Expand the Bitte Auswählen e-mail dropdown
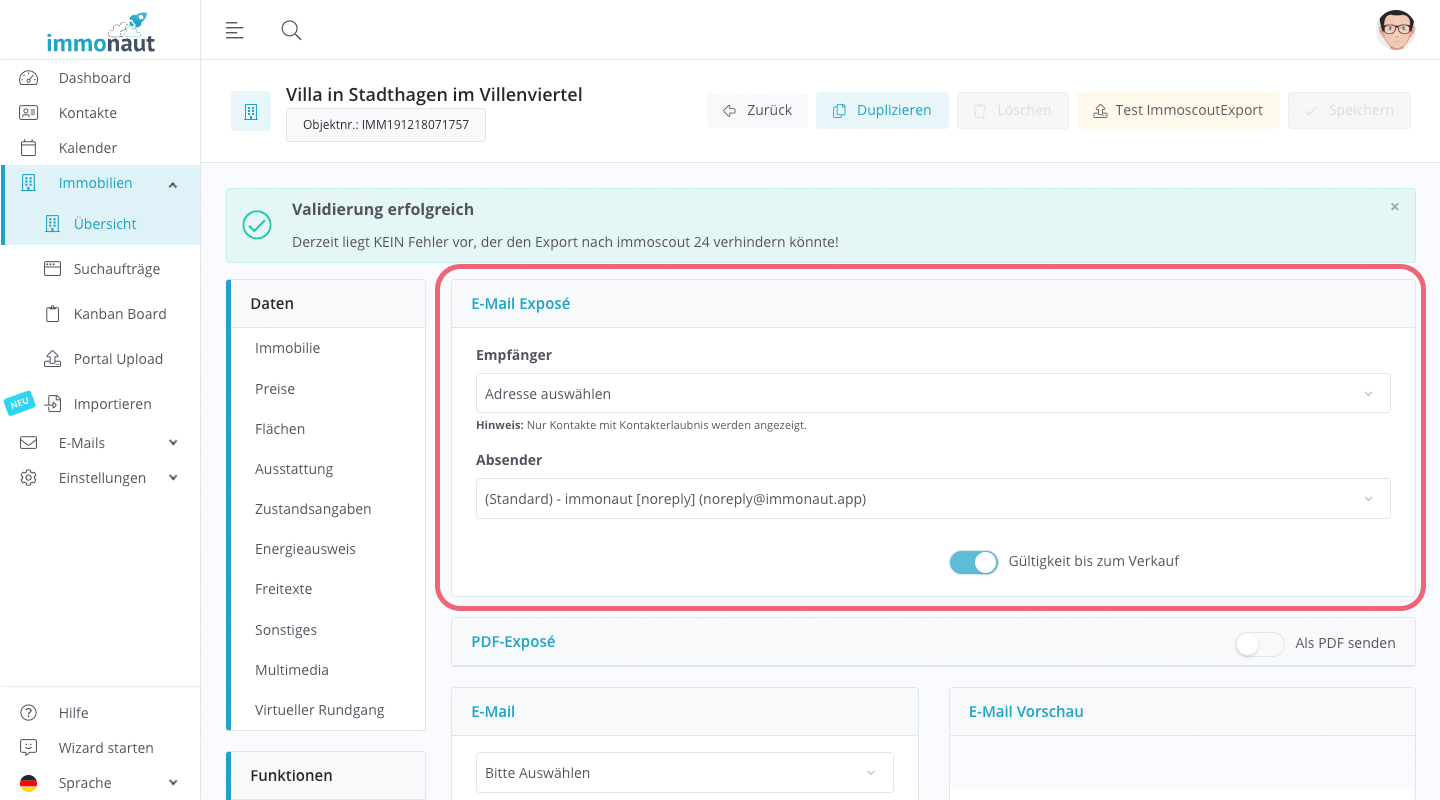1440x800 pixels. (684, 773)
